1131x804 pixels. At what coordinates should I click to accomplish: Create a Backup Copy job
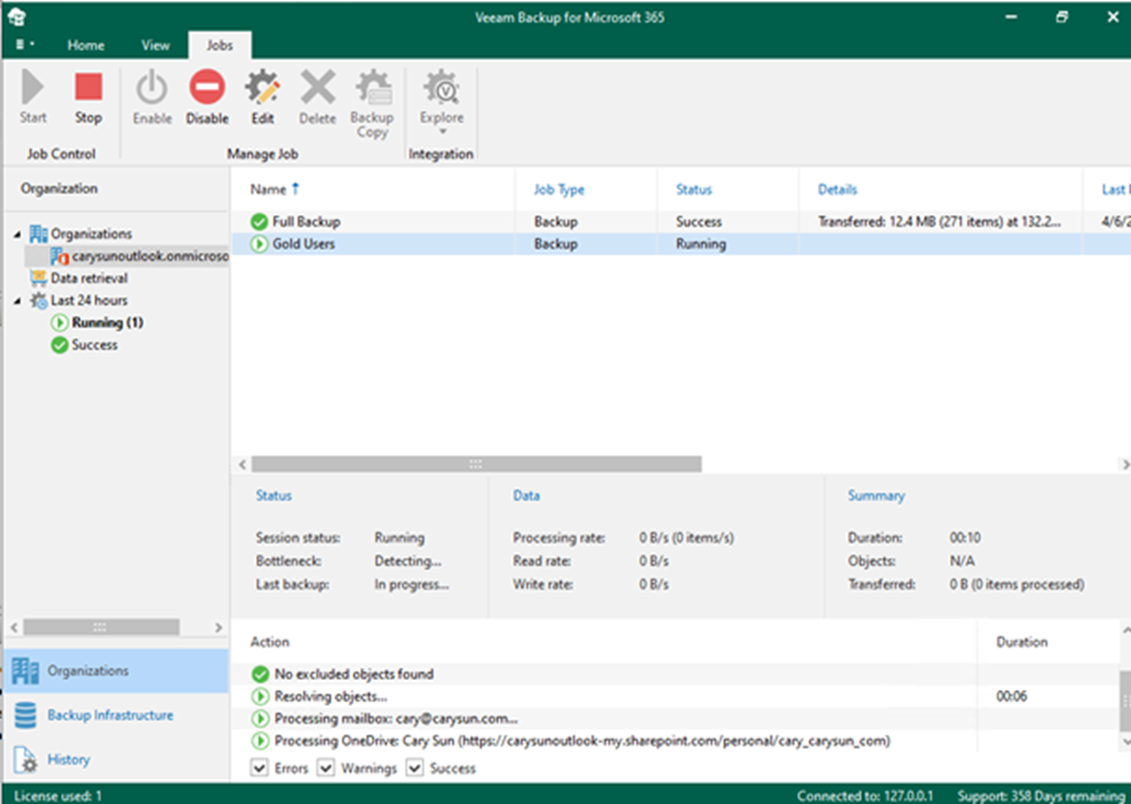(x=372, y=104)
